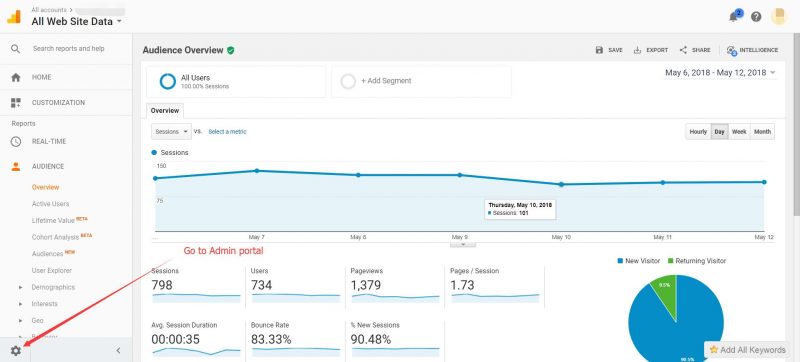800x362 pixels.
Task: Open the help question mark icon
Action: point(756,16)
